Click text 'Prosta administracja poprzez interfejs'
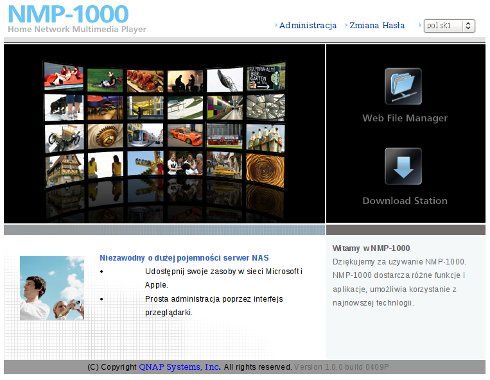 (x=214, y=299)
